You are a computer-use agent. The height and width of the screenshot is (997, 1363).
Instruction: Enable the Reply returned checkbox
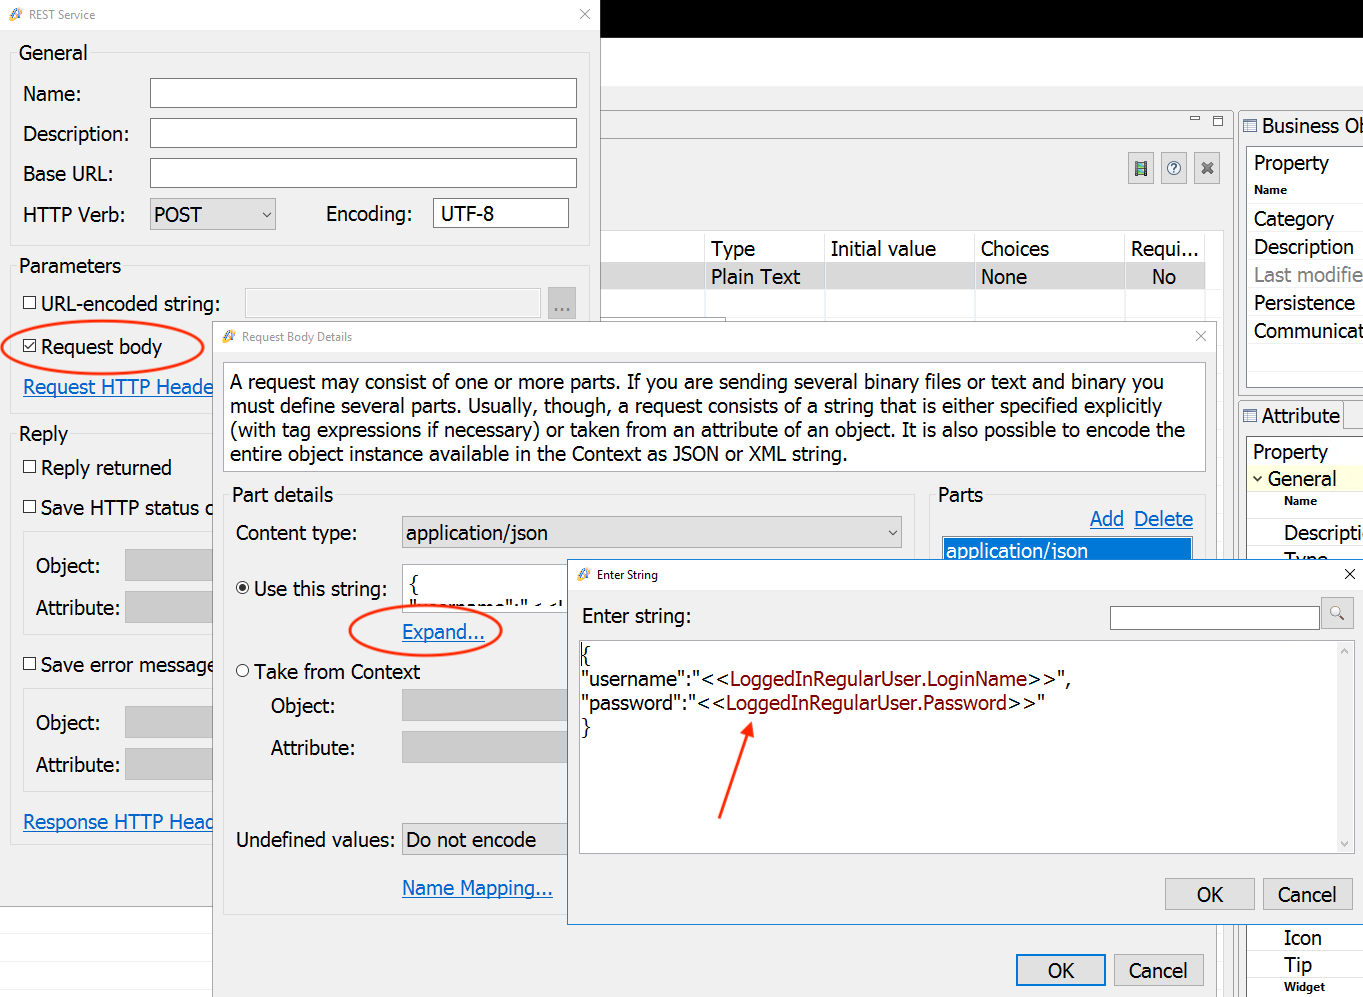30,467
